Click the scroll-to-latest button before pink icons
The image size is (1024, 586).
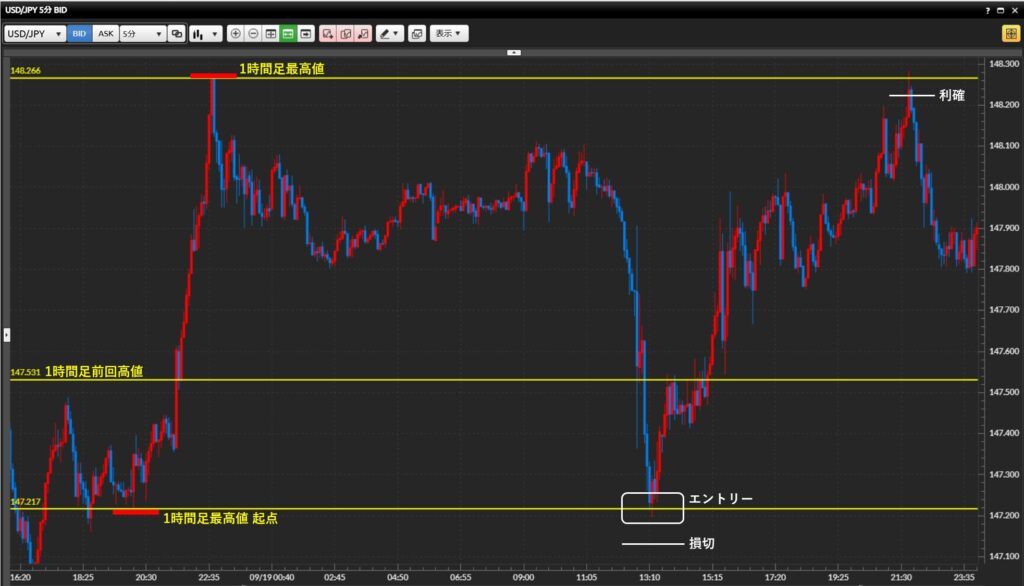(x=305, y=33)
